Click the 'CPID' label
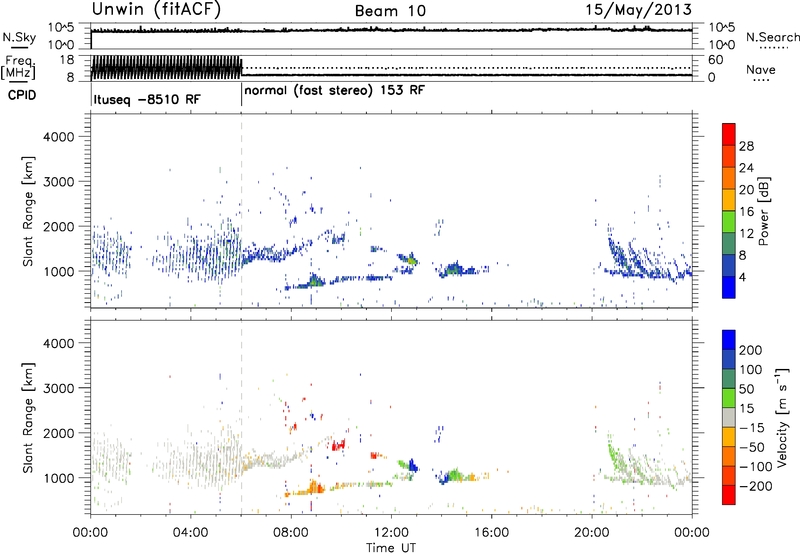The height and width of the screenshot is (554, 800). [x=22, y=95]
